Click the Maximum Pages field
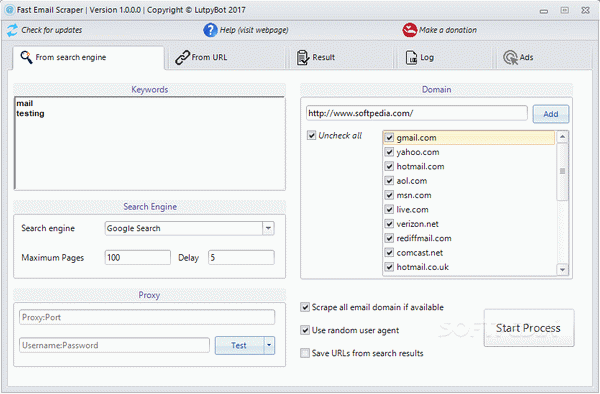Screen dimensions: 600x394 138,257
